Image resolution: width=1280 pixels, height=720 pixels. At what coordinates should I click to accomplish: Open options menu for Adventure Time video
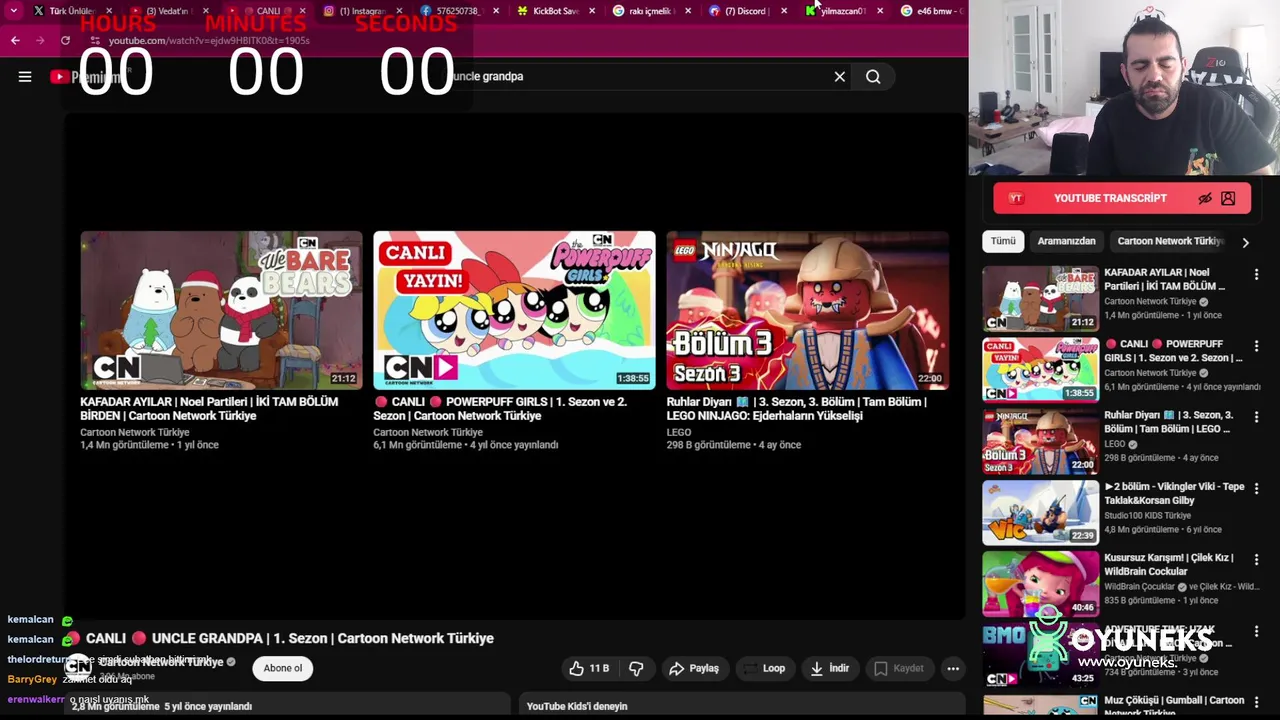click(x=1257, y=631)
